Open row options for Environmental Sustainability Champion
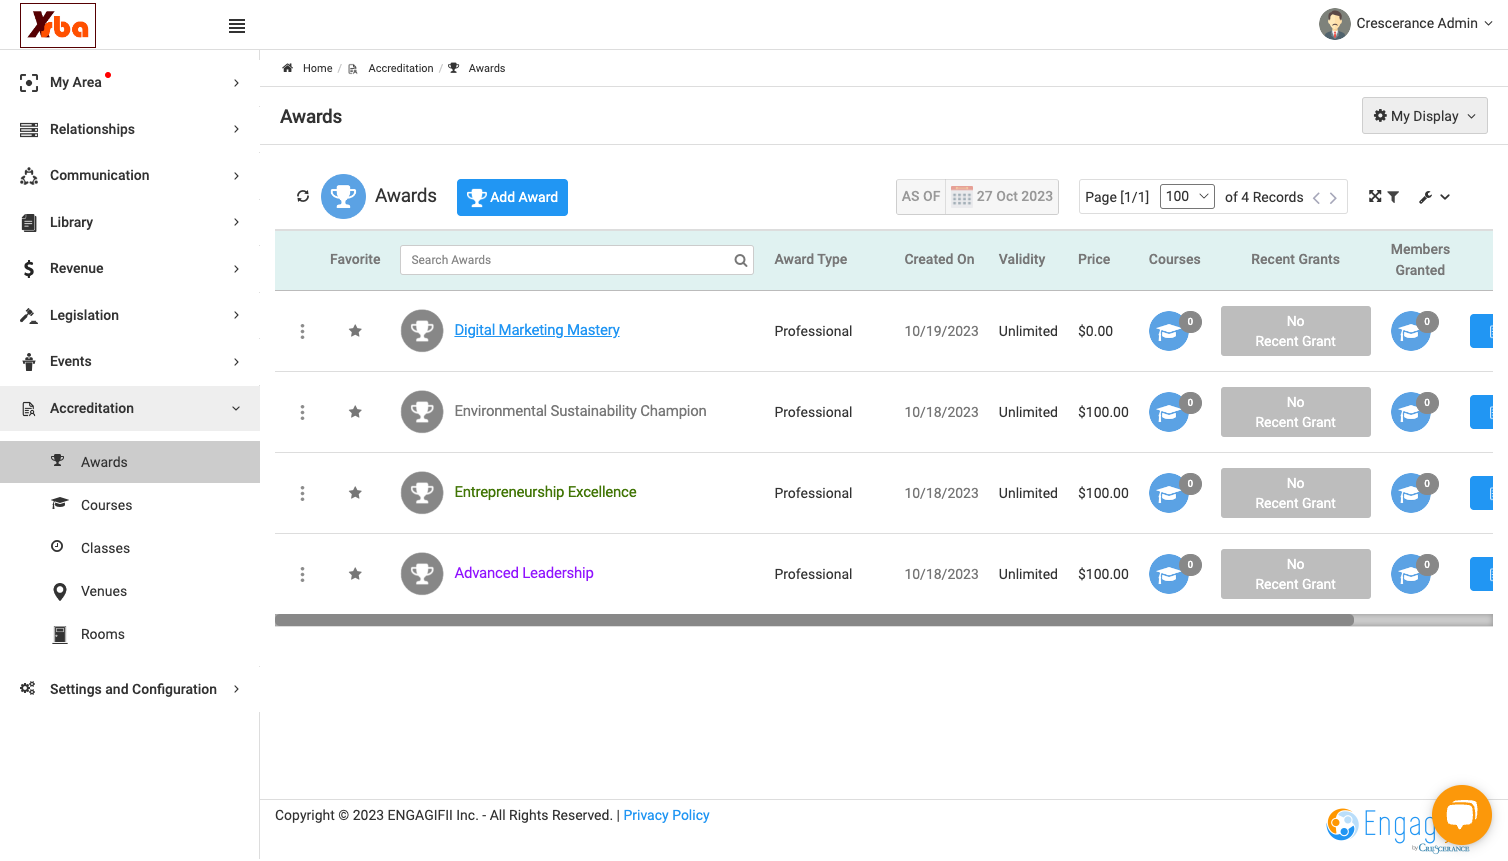Viewport: 1508px width, 861px height. pyautogui.click(x=302, y=412)
